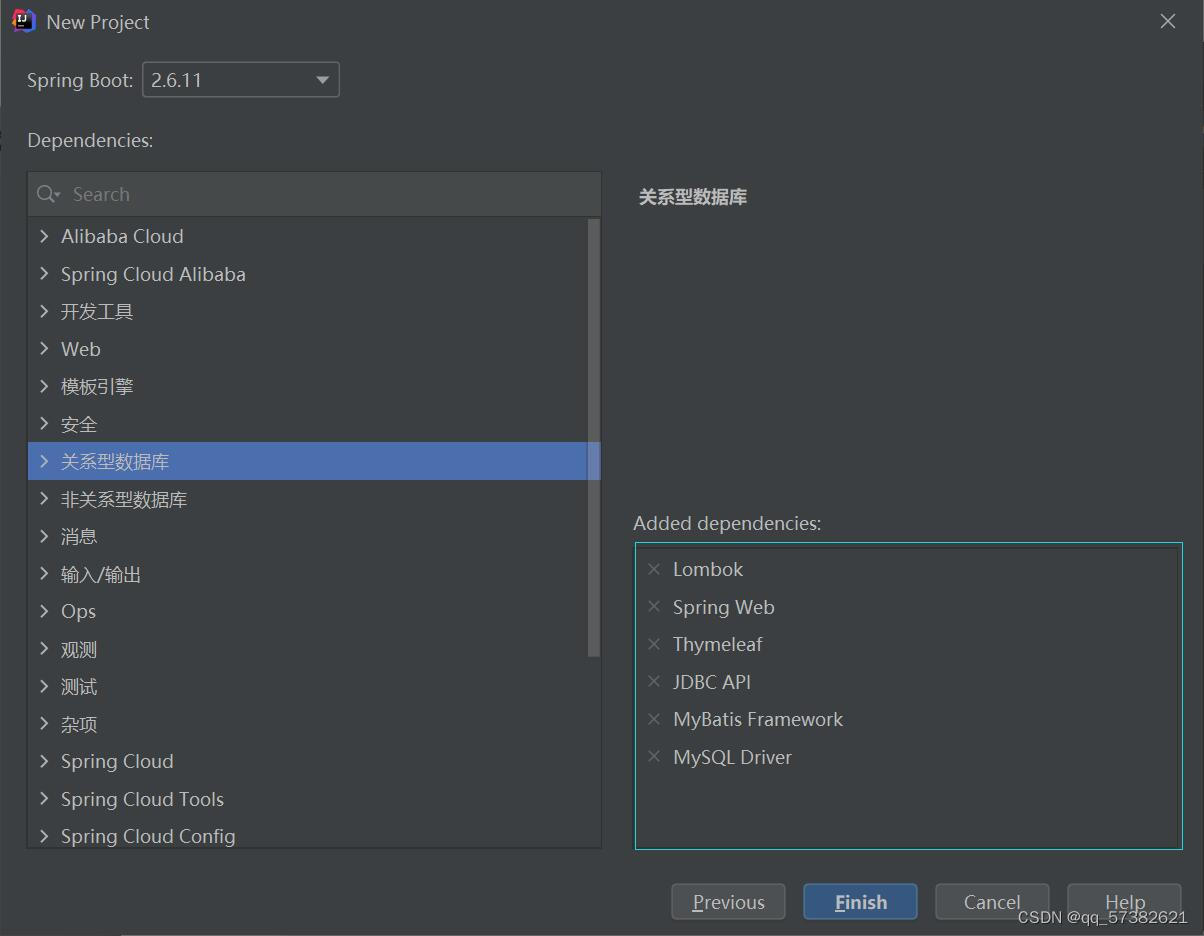
Task: Expand the Alibaba Cloud category
Action: point(44,236)
